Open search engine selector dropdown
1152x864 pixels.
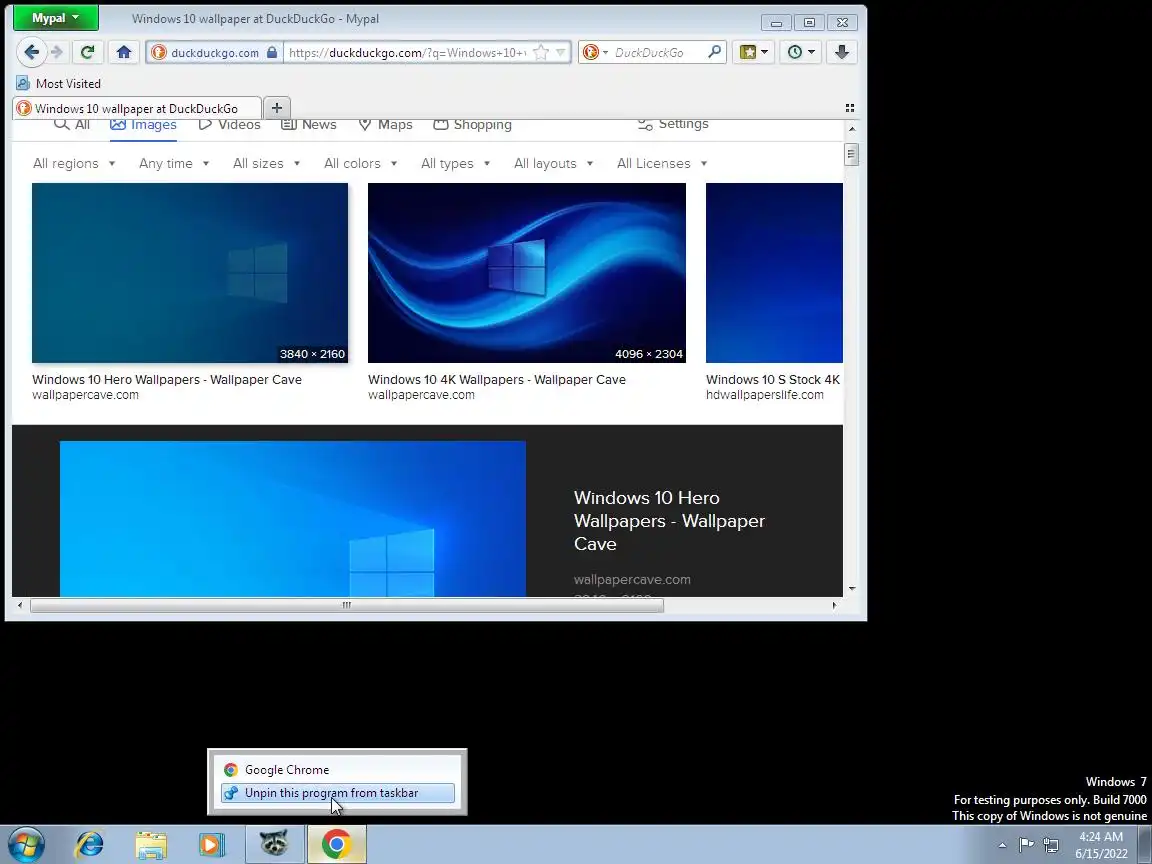595,52
